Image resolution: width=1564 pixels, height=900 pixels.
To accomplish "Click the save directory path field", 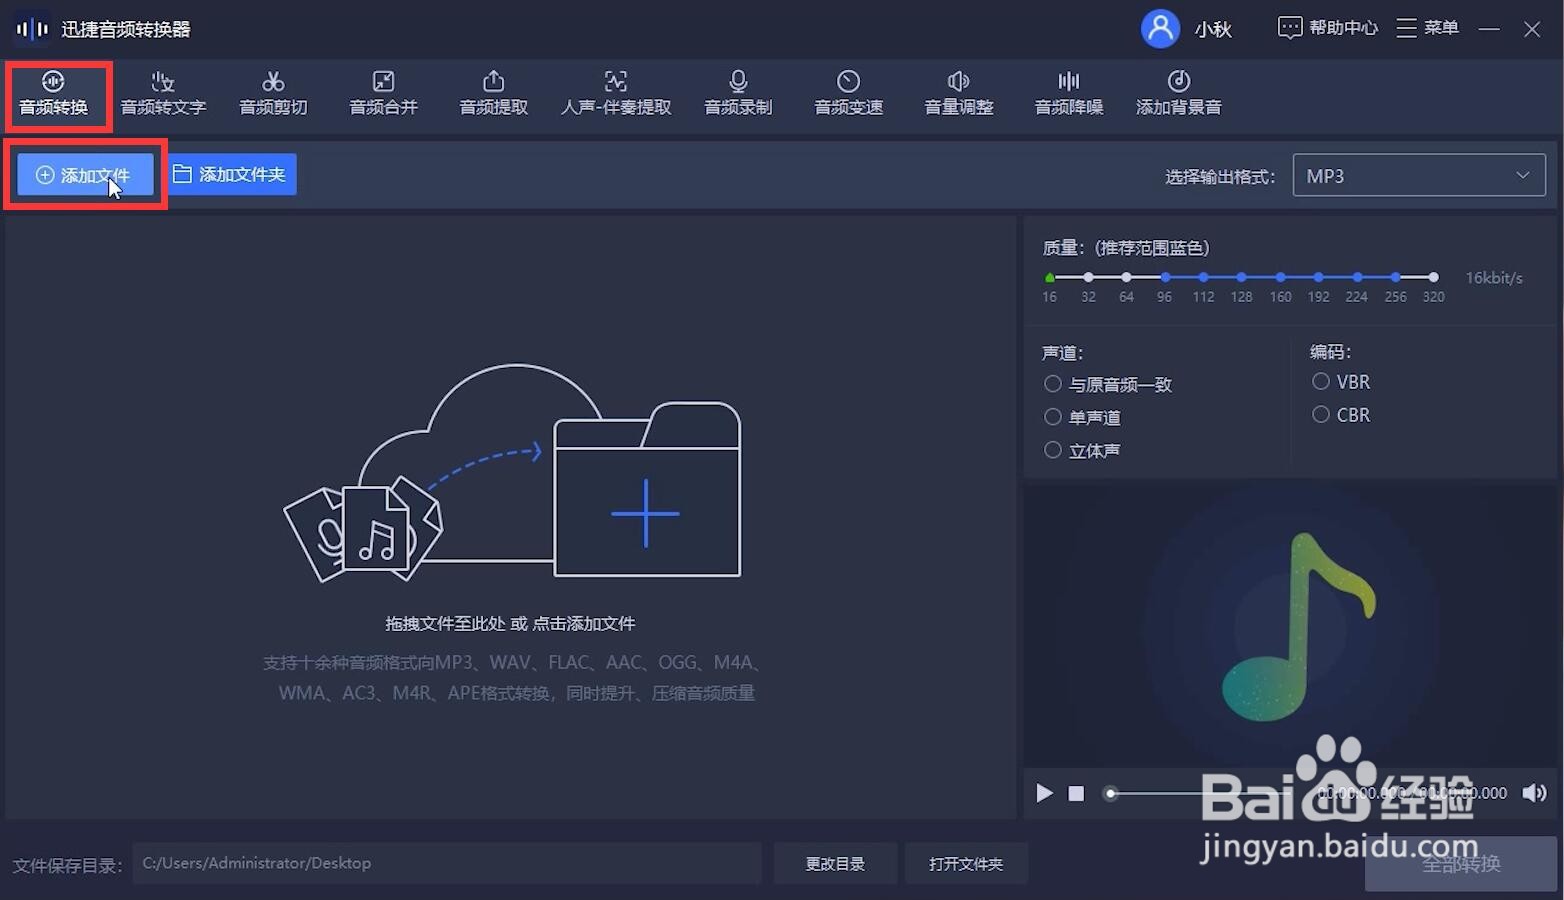I will click(447, 863).
